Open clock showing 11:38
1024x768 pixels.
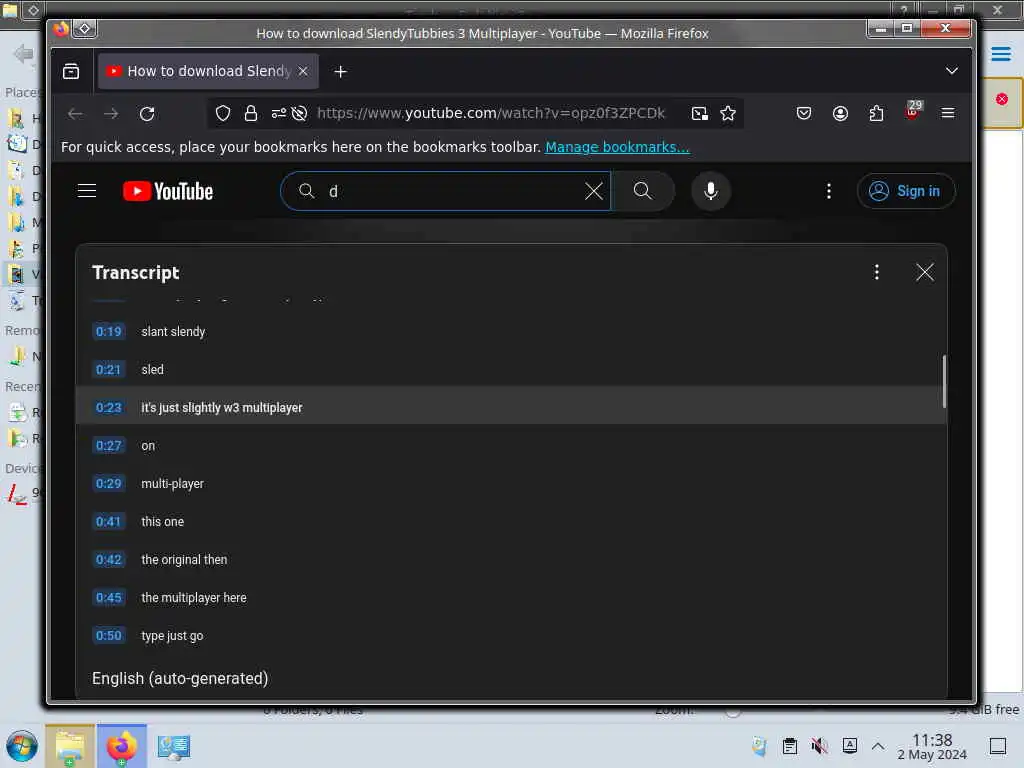[x=932, y=746]
